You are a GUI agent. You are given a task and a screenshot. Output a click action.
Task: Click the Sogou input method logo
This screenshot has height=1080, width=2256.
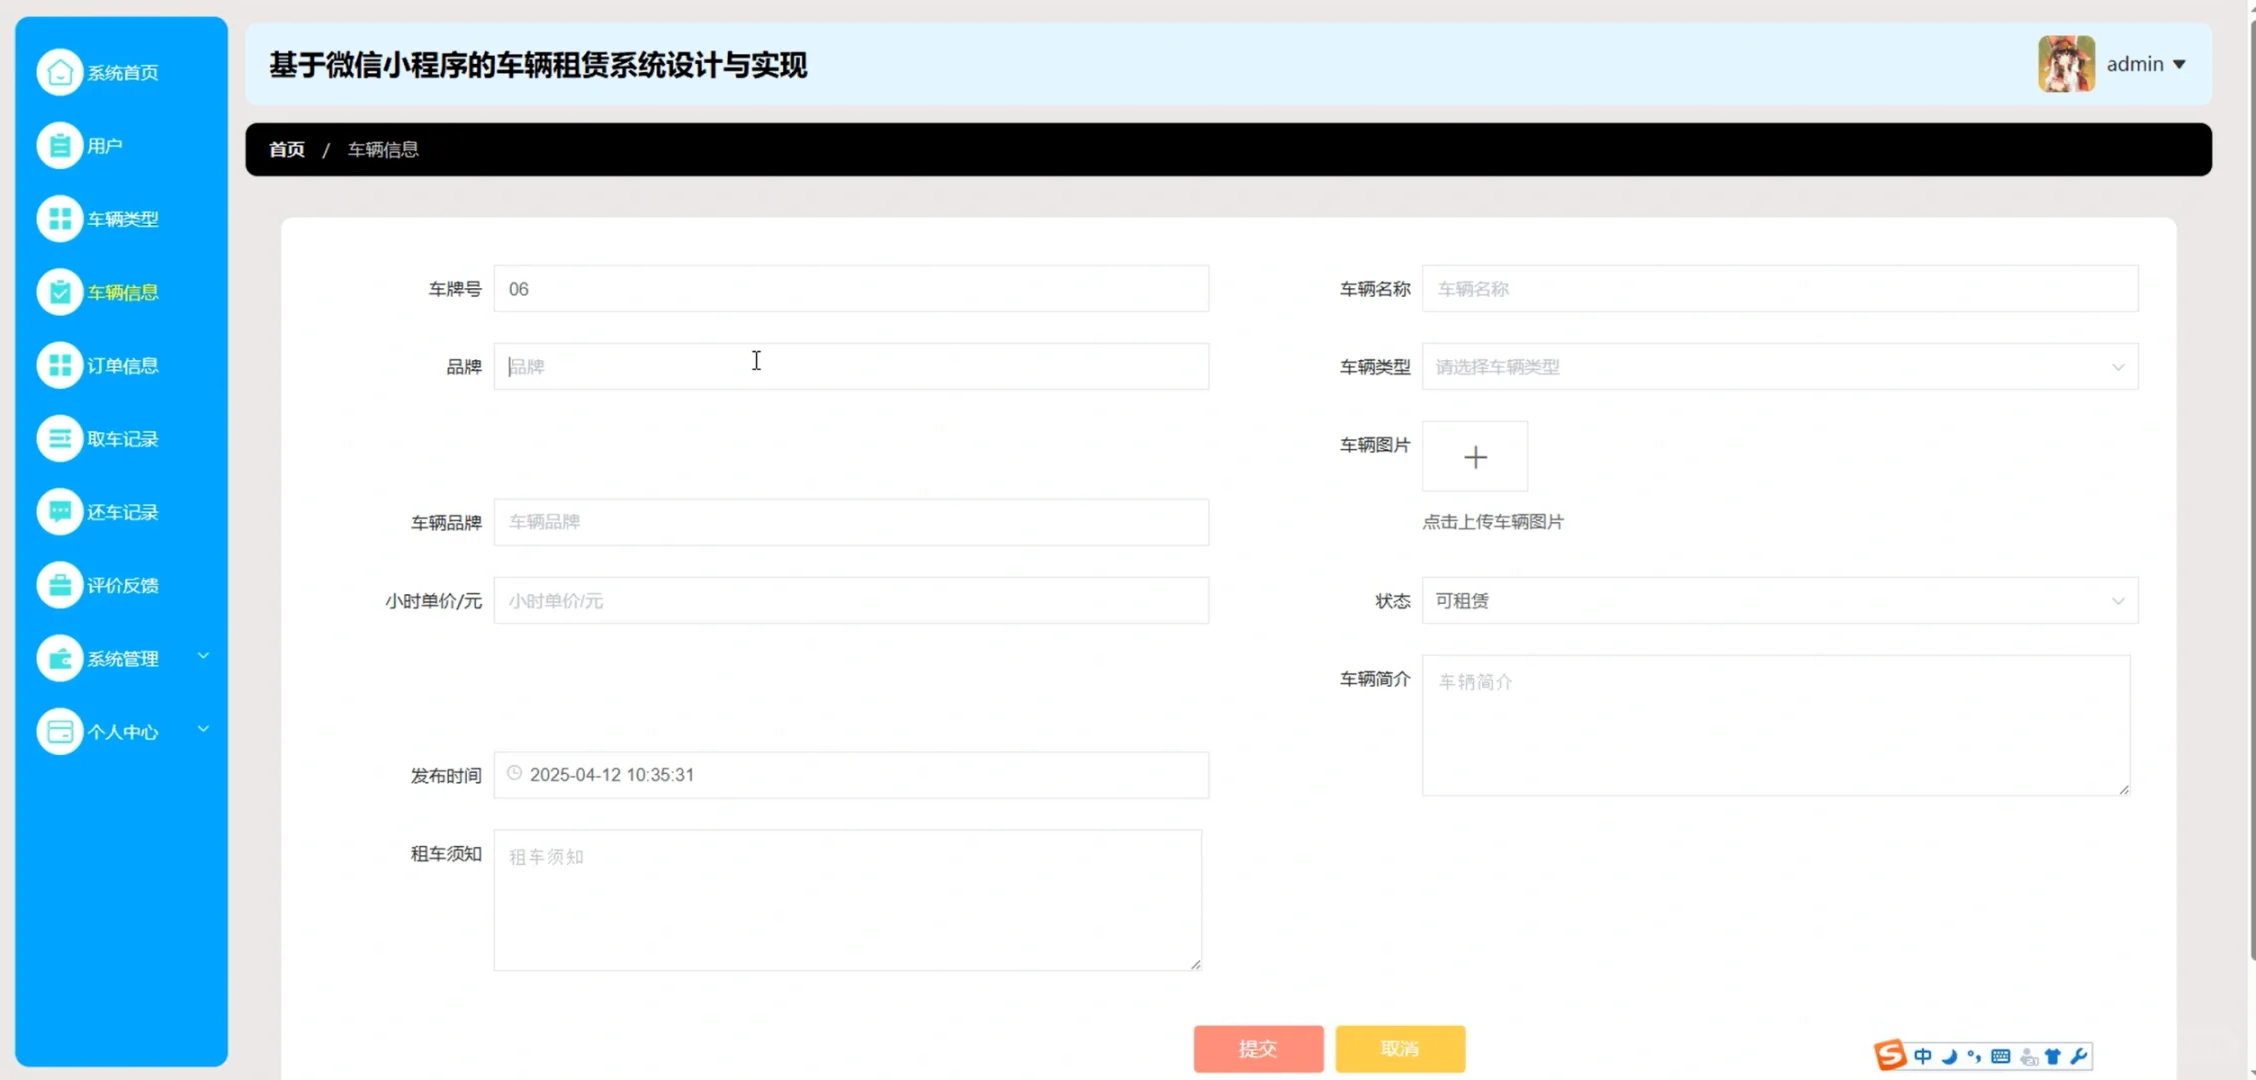coord(1890,1054)
